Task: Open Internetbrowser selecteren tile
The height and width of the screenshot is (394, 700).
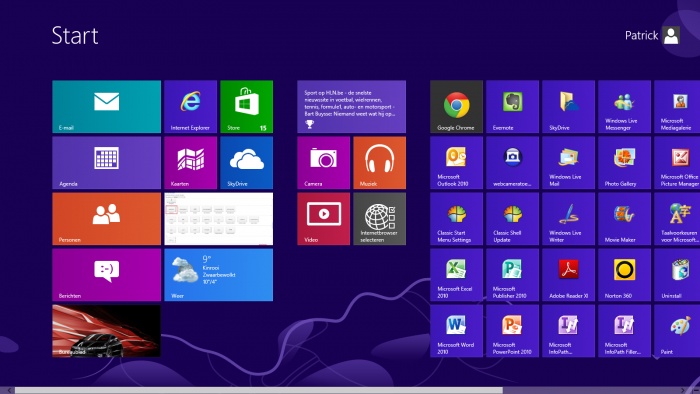Action: (x=379, y=219)
